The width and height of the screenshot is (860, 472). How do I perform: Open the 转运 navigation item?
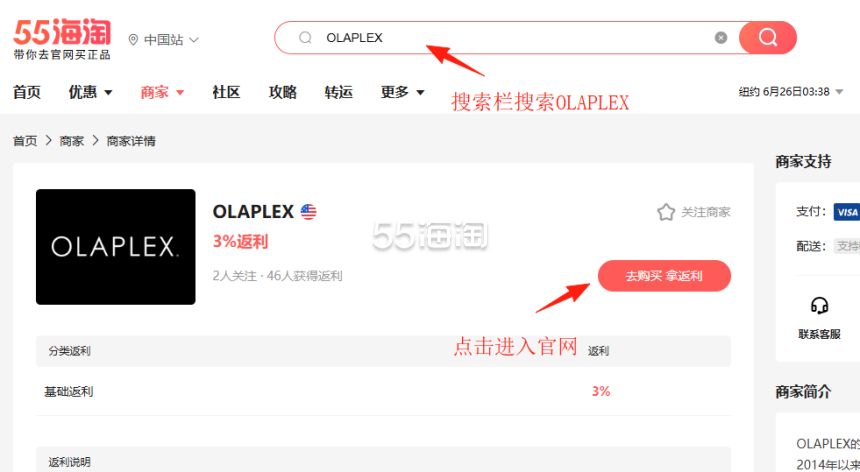click(338, 92)
